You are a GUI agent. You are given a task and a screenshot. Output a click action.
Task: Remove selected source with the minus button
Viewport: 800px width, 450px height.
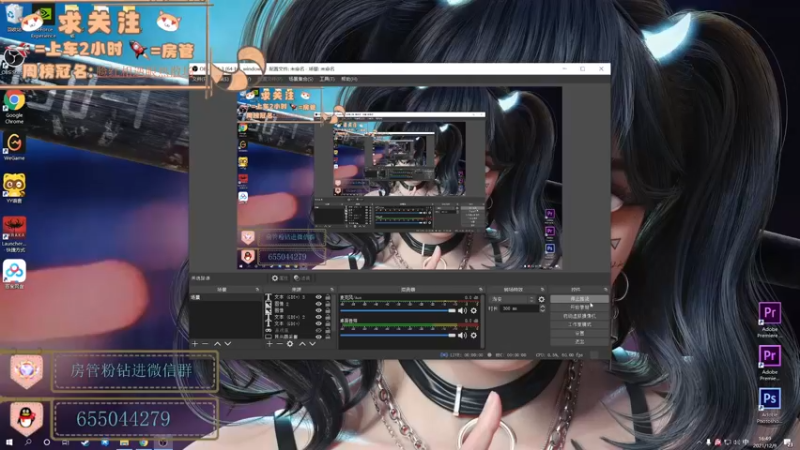coord(280,344)
